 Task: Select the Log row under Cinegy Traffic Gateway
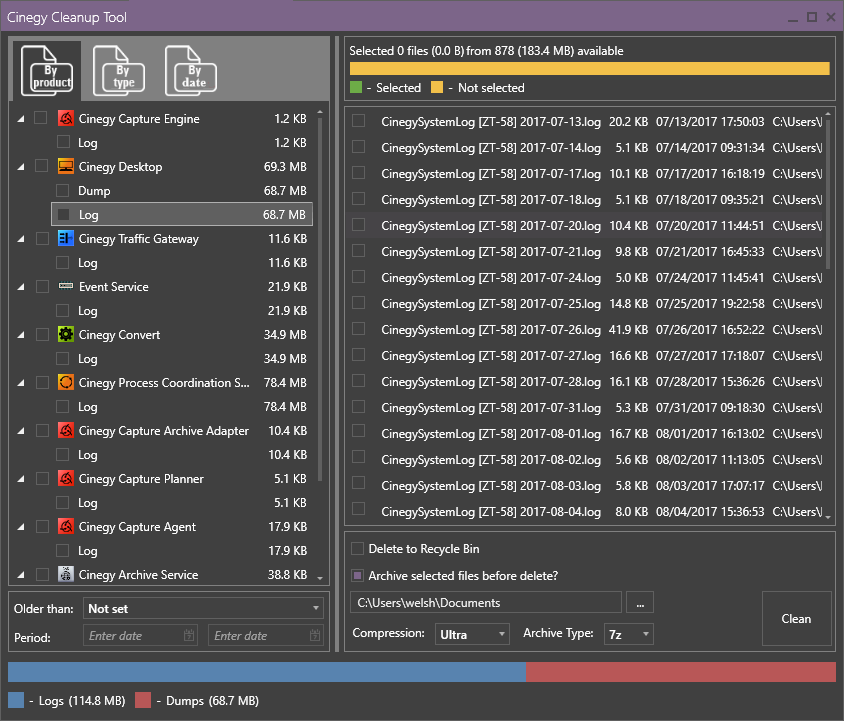182,263
